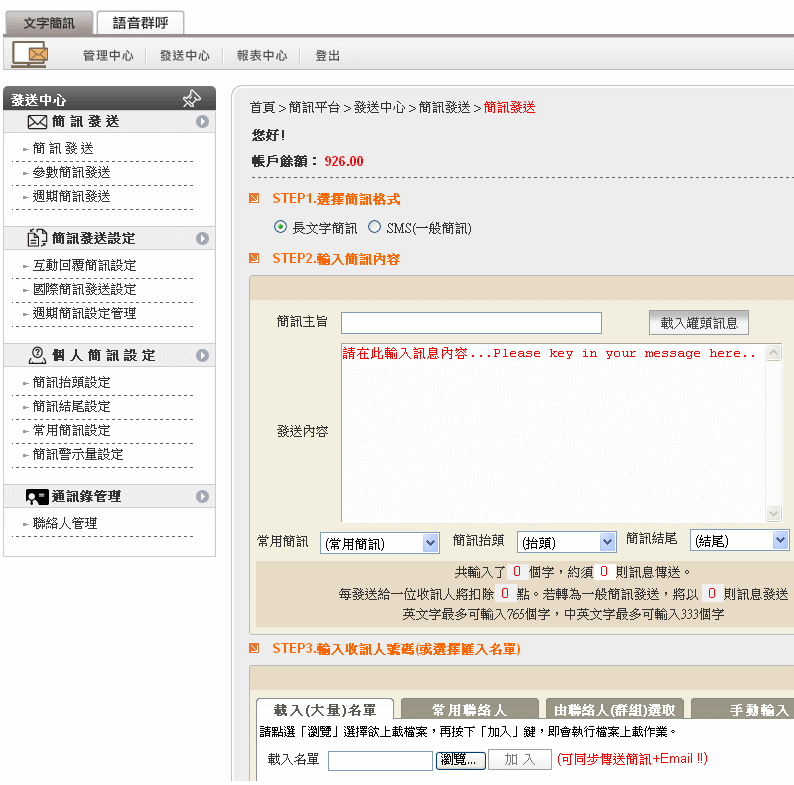The height and width of the screenshot is (785, 794).
Task: Open 週期簡訊發送 link in sidebar
Action: pos(71,196)
